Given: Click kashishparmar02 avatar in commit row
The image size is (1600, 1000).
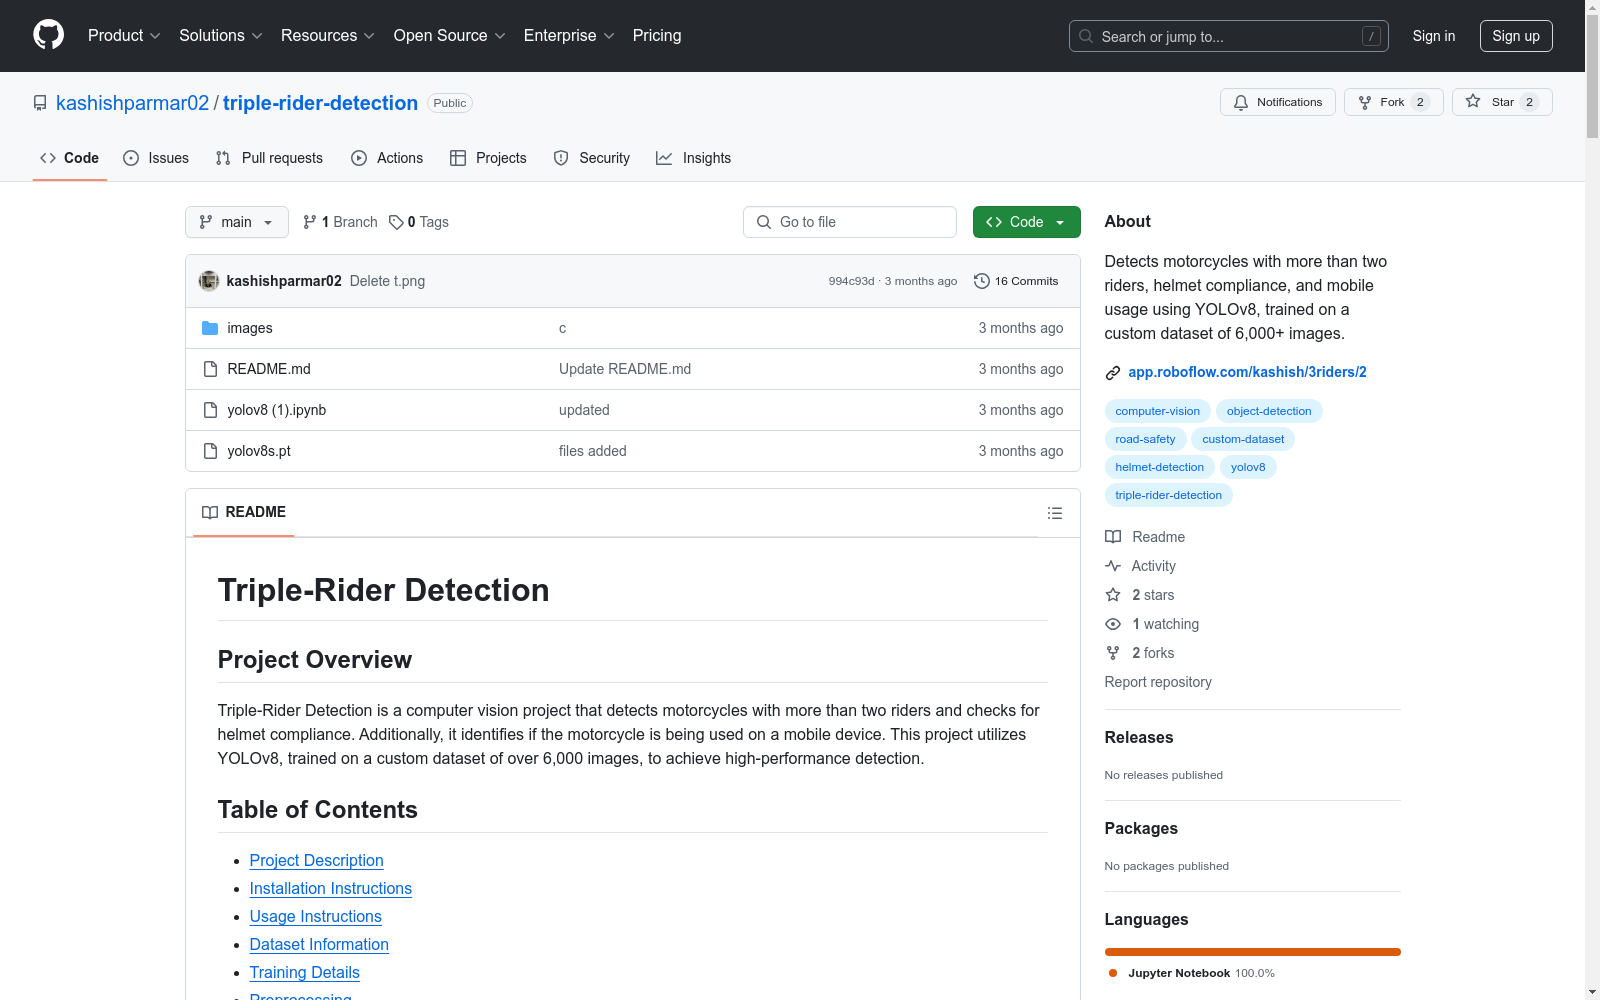Looking at the screenshot, I should [x=209, y=281].
